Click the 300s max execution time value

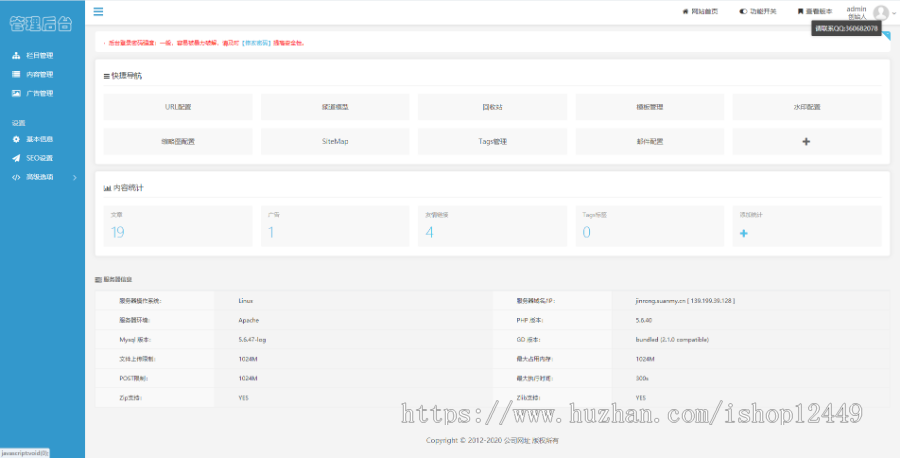click(x=642, y=379)
